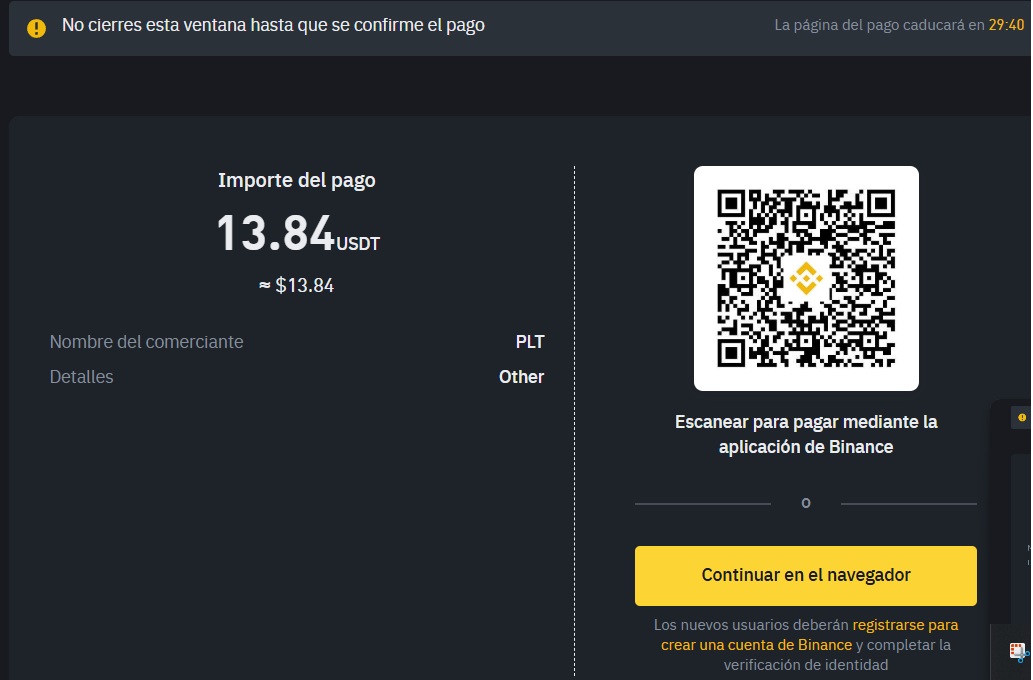Click the QR code image

point(806,278)
